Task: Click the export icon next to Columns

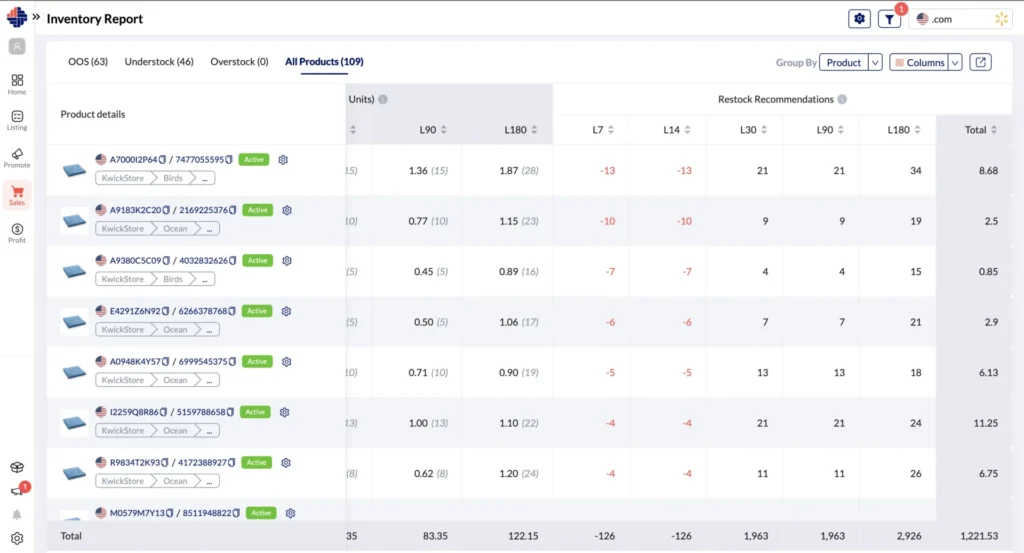Action: coord(980,62)
